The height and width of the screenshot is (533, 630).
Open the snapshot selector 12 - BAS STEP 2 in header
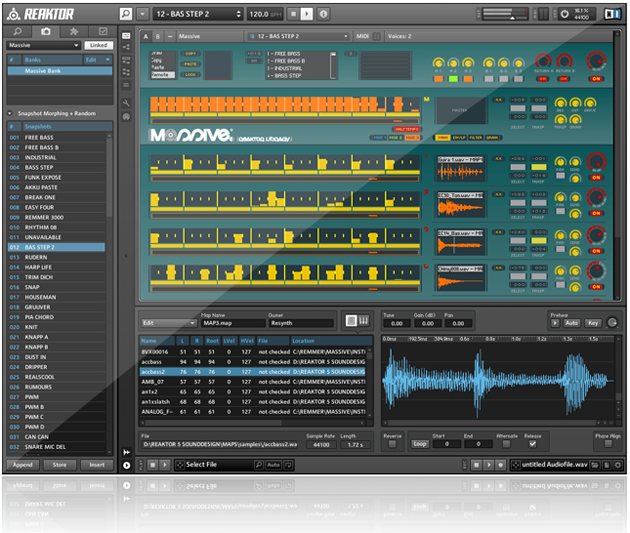tap(198, 14)
